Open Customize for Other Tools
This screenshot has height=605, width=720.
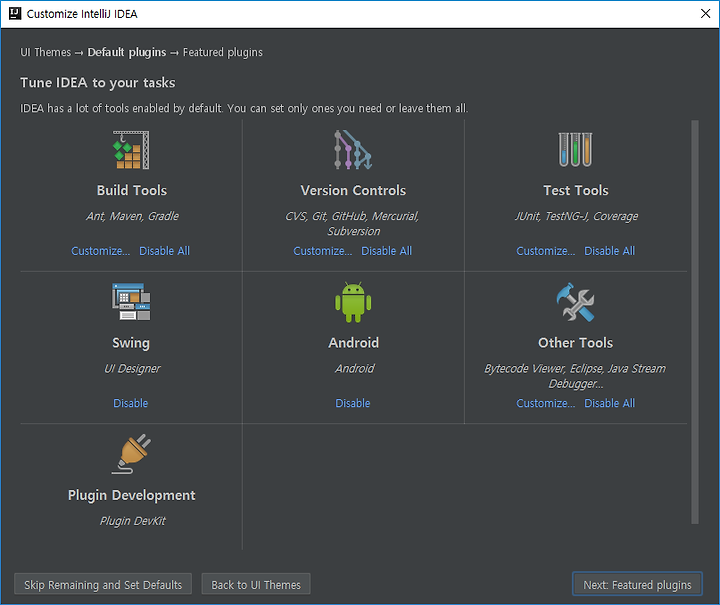[x=546, y=403]
